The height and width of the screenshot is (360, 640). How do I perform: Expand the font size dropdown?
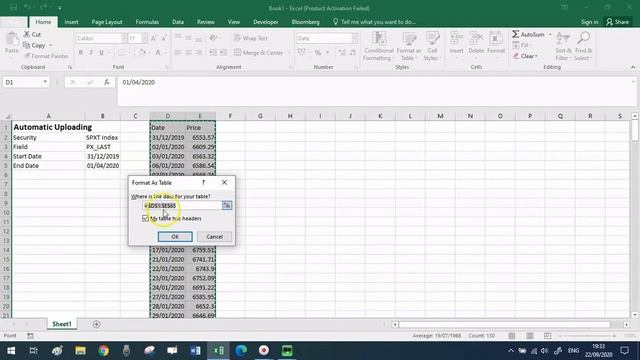click(x=144, y=38)
